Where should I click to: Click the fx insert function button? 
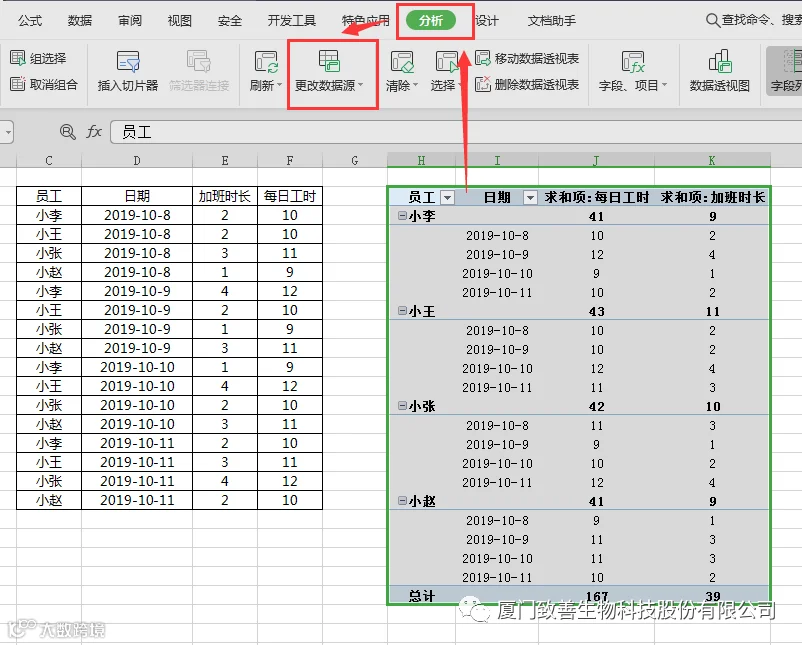click(94, 132)
